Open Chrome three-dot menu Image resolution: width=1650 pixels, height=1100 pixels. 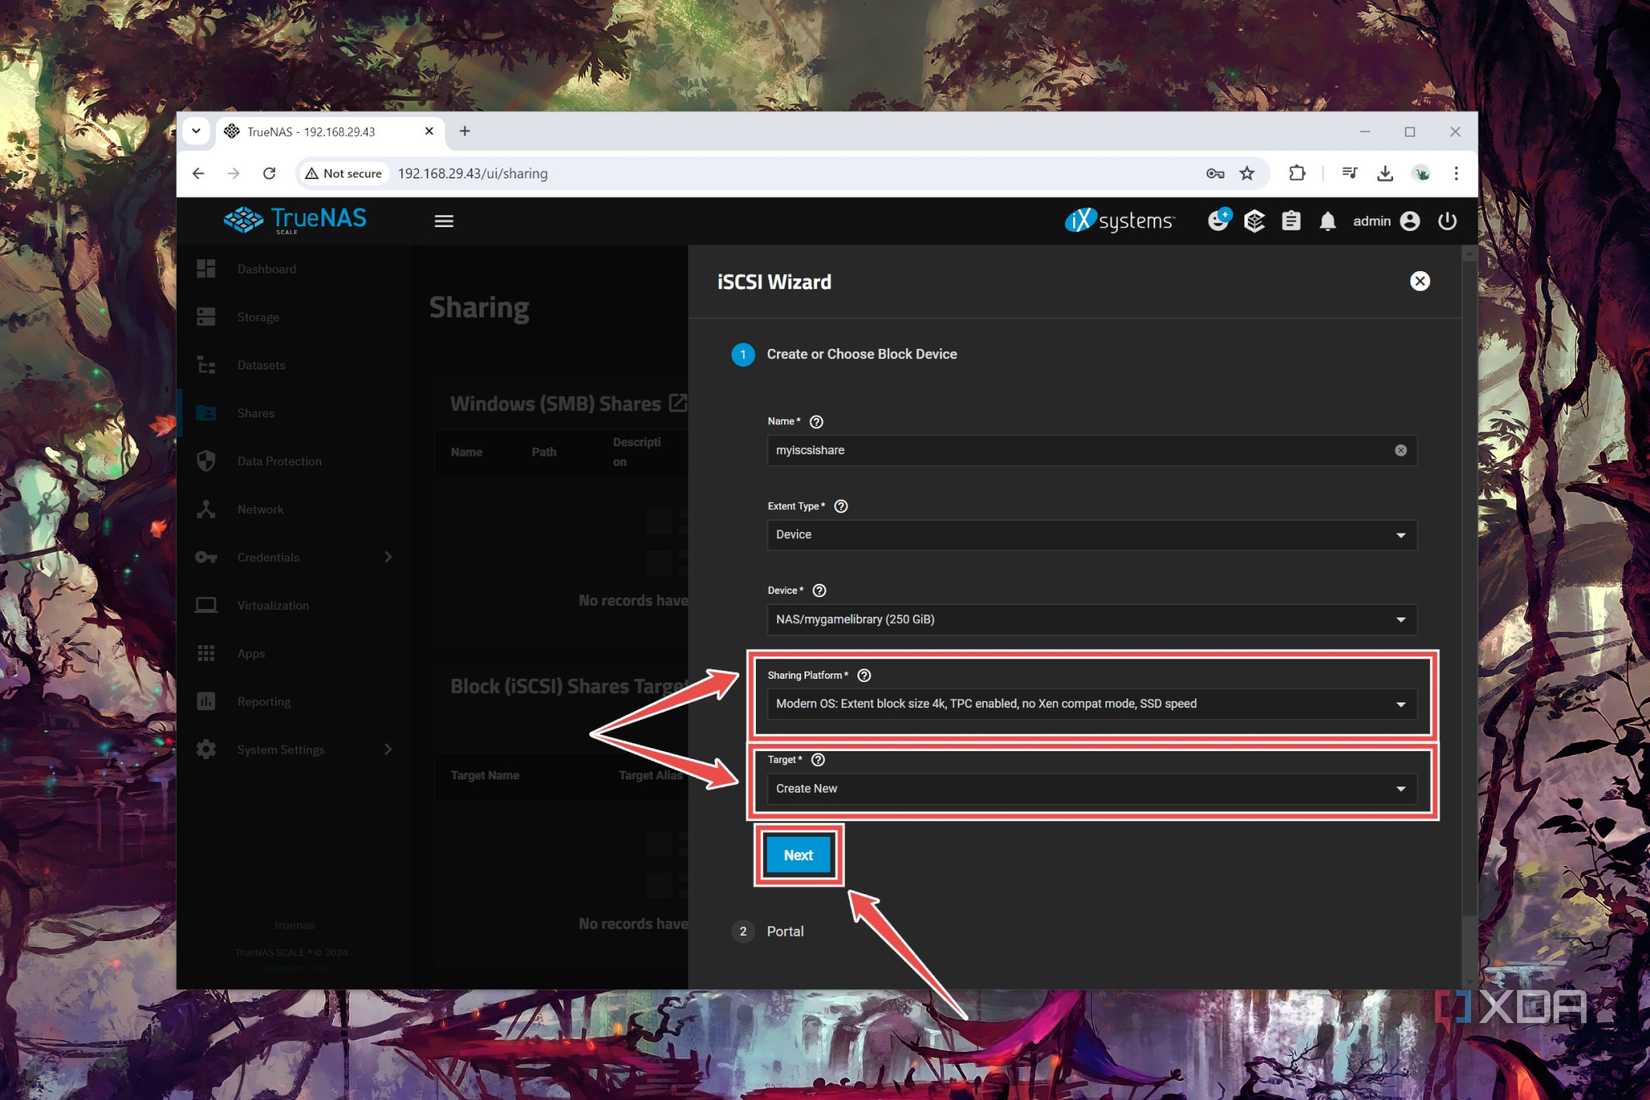[x=1456, y=173]
